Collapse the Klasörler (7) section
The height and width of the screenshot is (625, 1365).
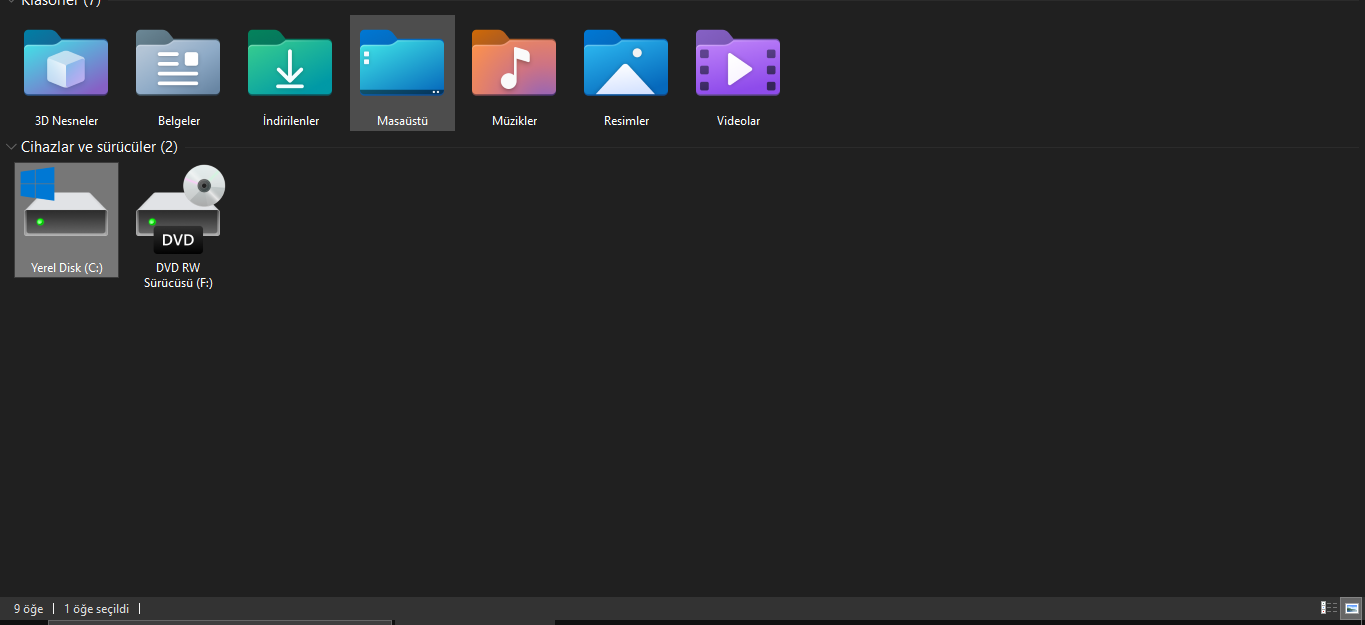coord(10,2)
